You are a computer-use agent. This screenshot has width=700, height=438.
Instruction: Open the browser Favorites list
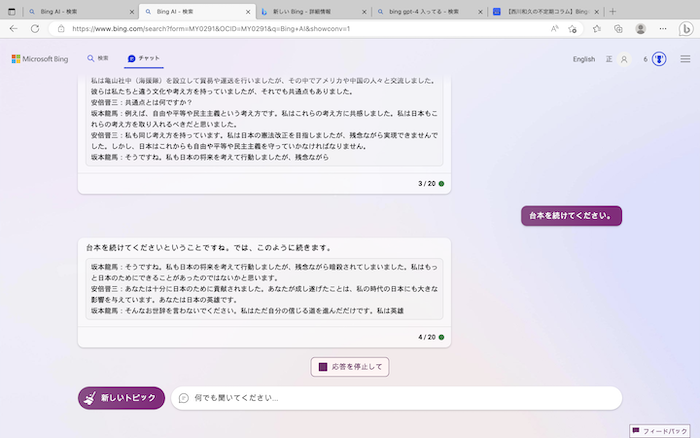[596, 29]
